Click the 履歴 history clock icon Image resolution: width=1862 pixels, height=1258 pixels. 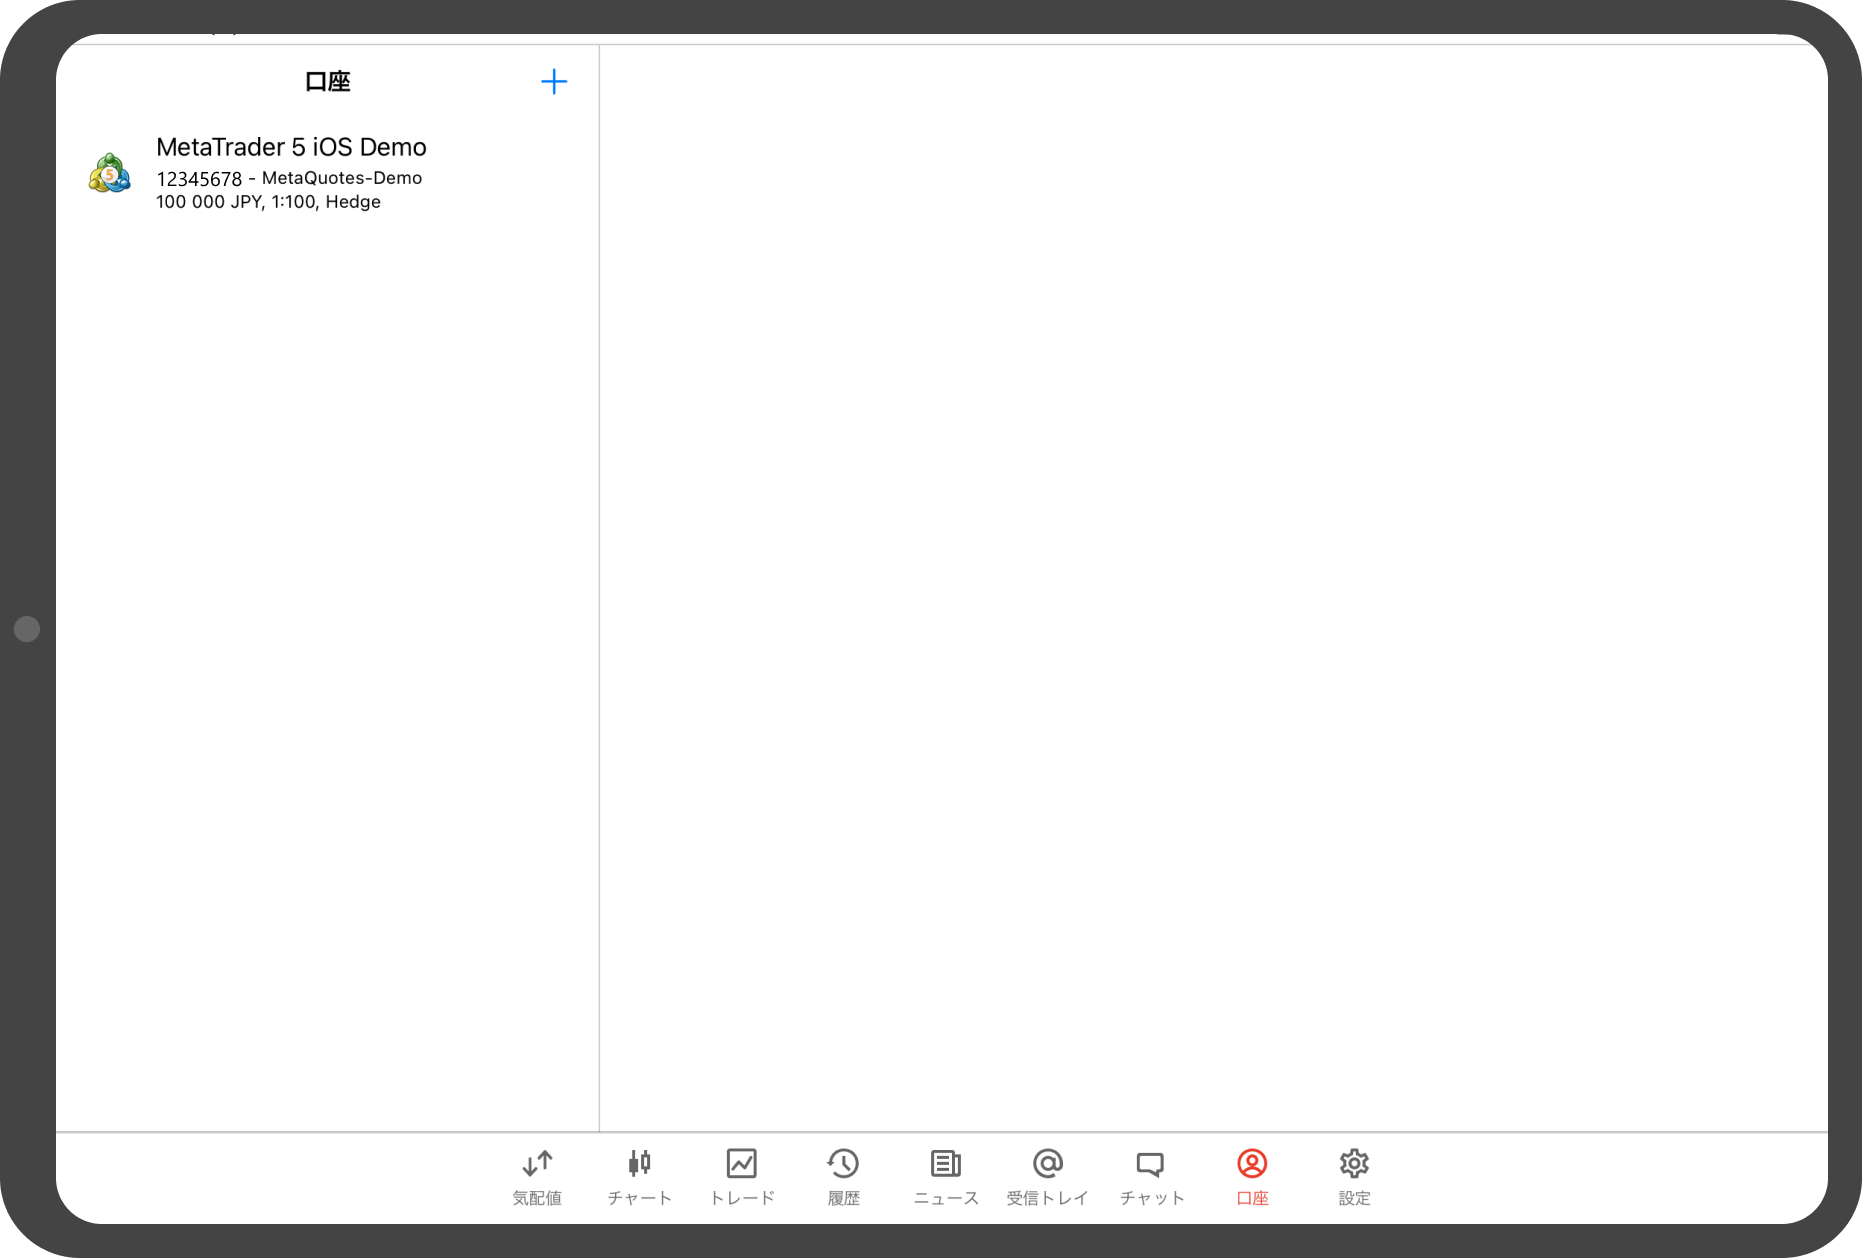(843, 1163)
